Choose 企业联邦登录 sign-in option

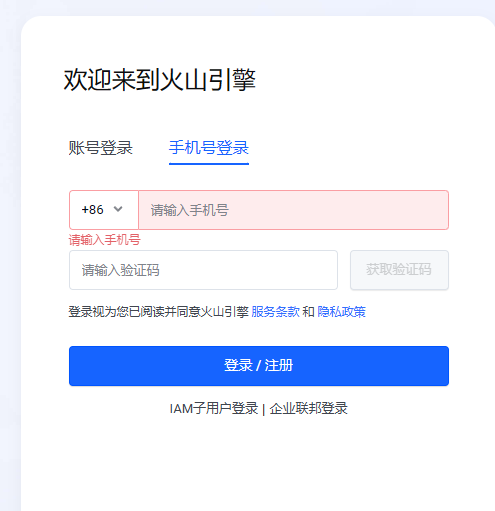point(308,408)
